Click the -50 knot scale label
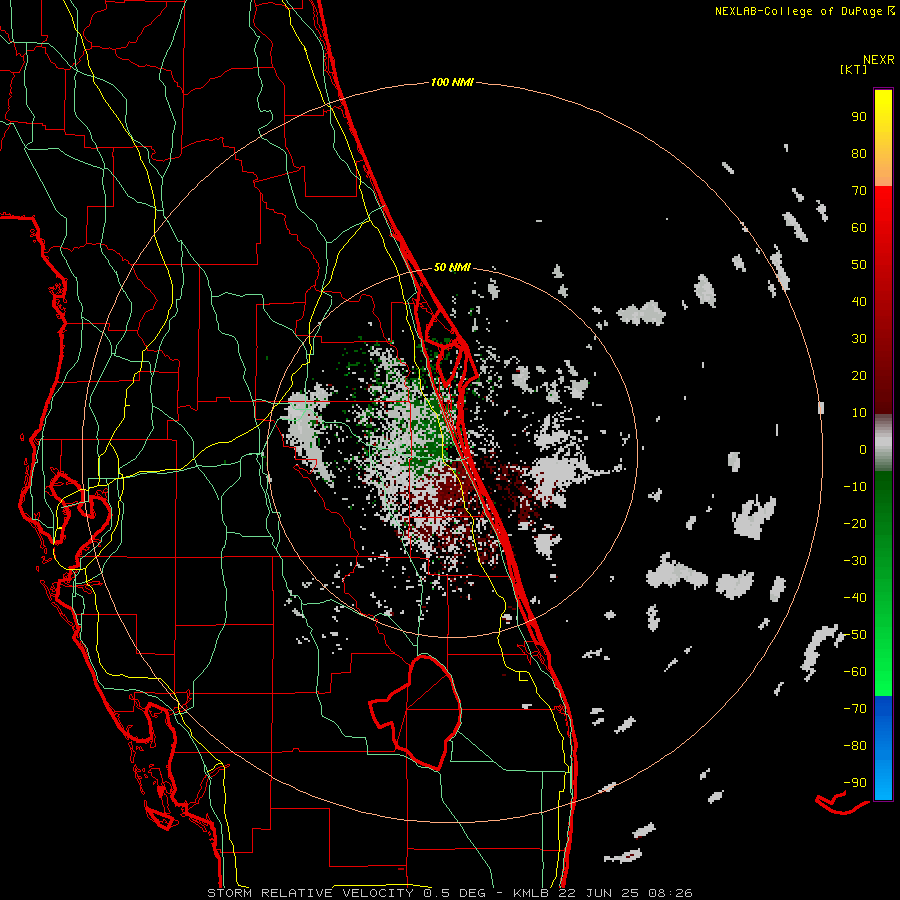Screen dimensions: 900x900 tap(855, 635)
